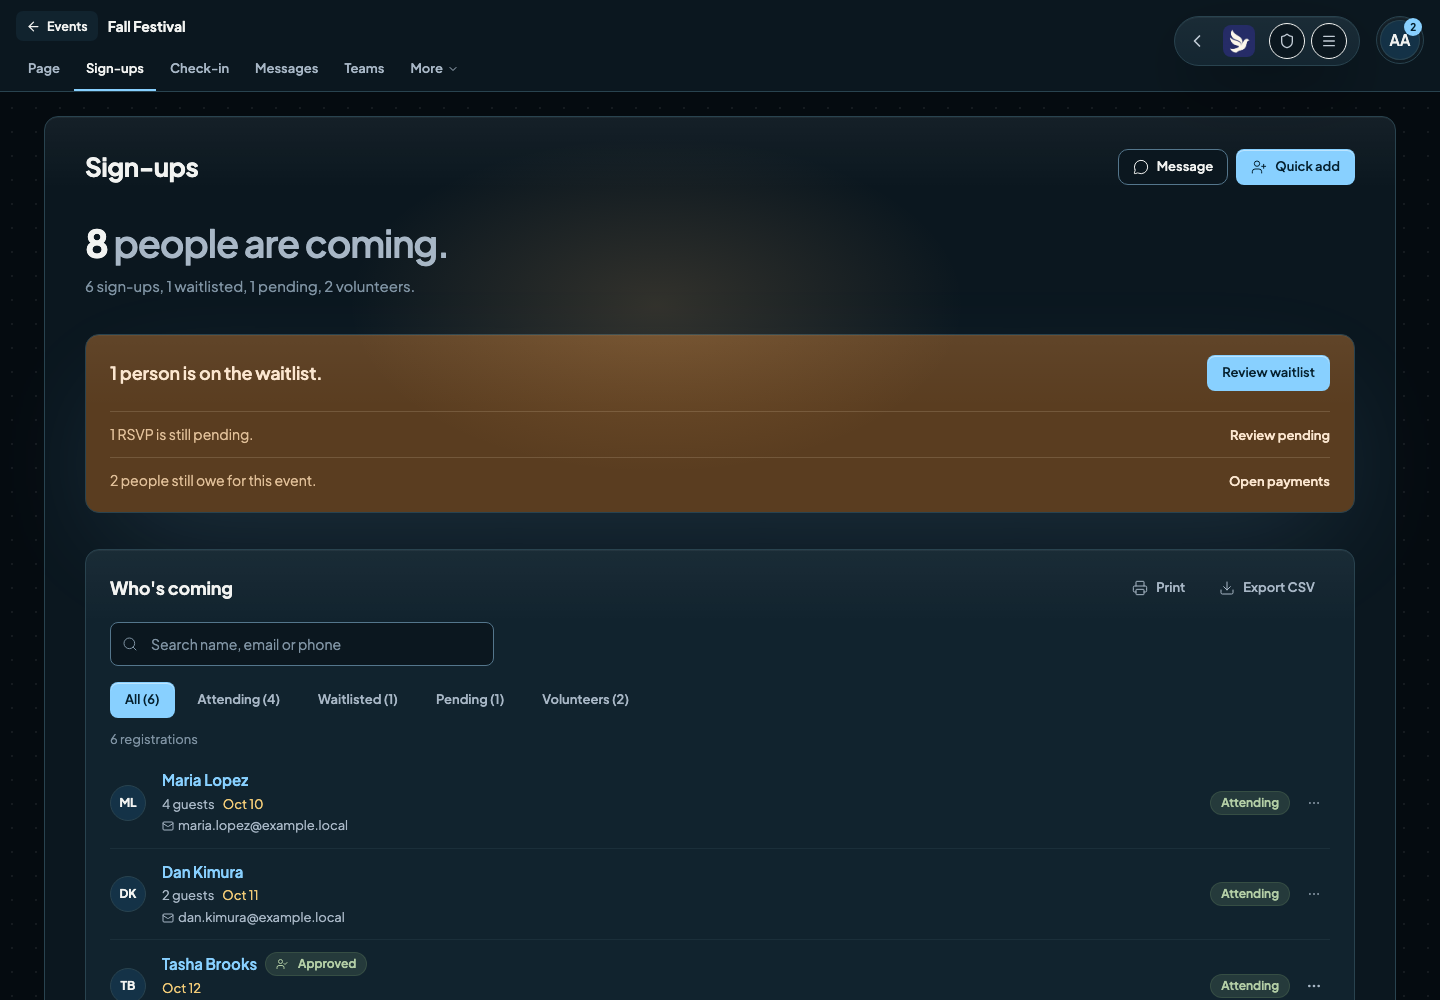This screenshot has width=1440, height=1000.
Task: Open Tasha Brooks's registration
Action: click(x=209, y=965)
